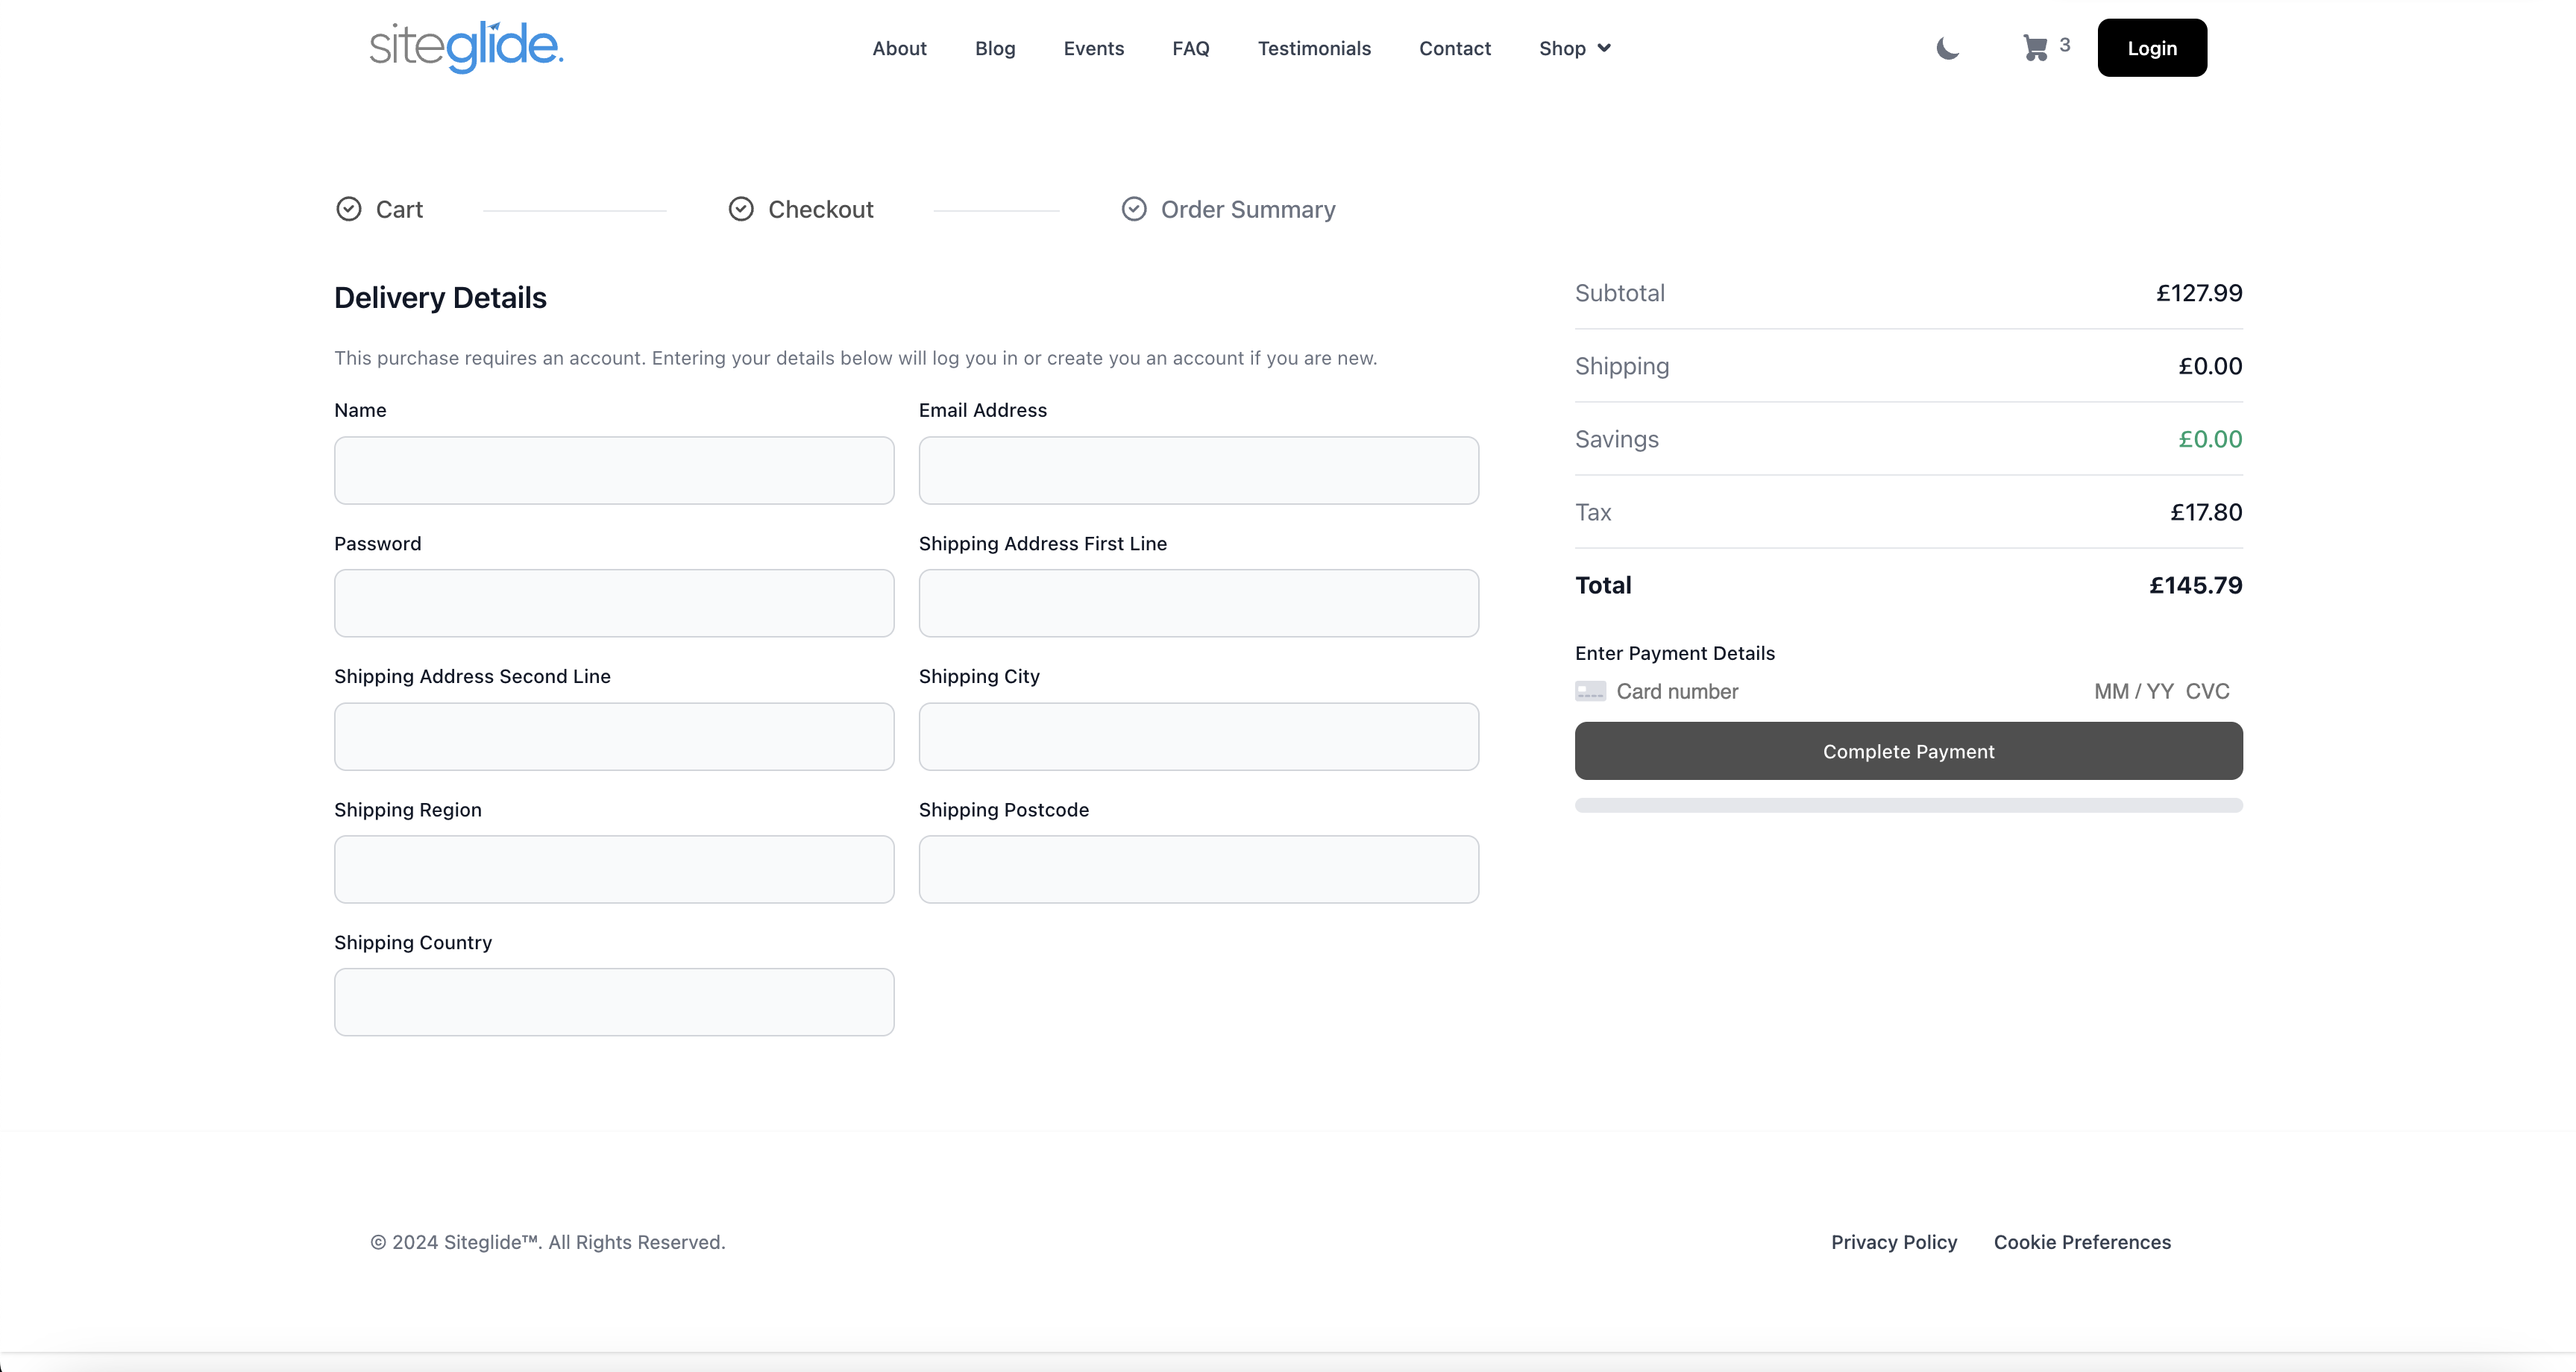Viewport: 2576px width, 1372px height.
Task: Click the Order Summary checkmark icon
Action: [1133, 209]
